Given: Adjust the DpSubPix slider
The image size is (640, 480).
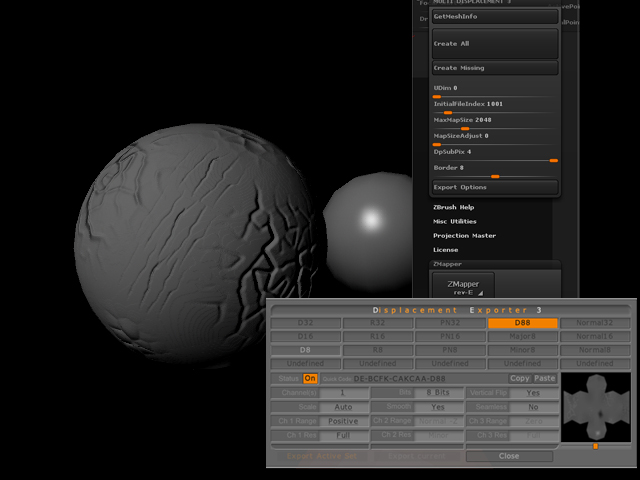Looking at the screenshot, I should click(495, 156).
